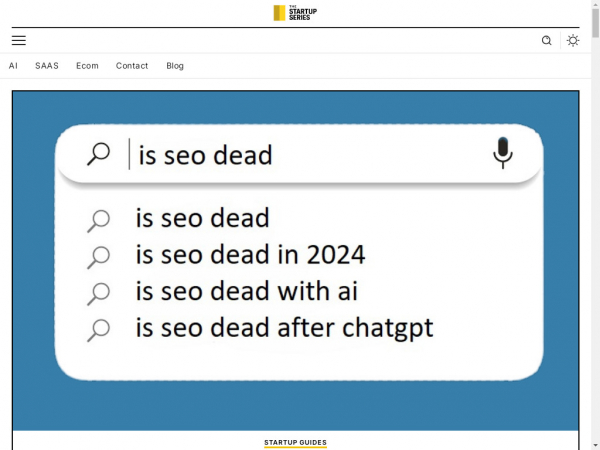Follow the Startup Guides category link
The height and width of the screenshot is (450, 600).
pyautogui.click(x=295, y=442)
